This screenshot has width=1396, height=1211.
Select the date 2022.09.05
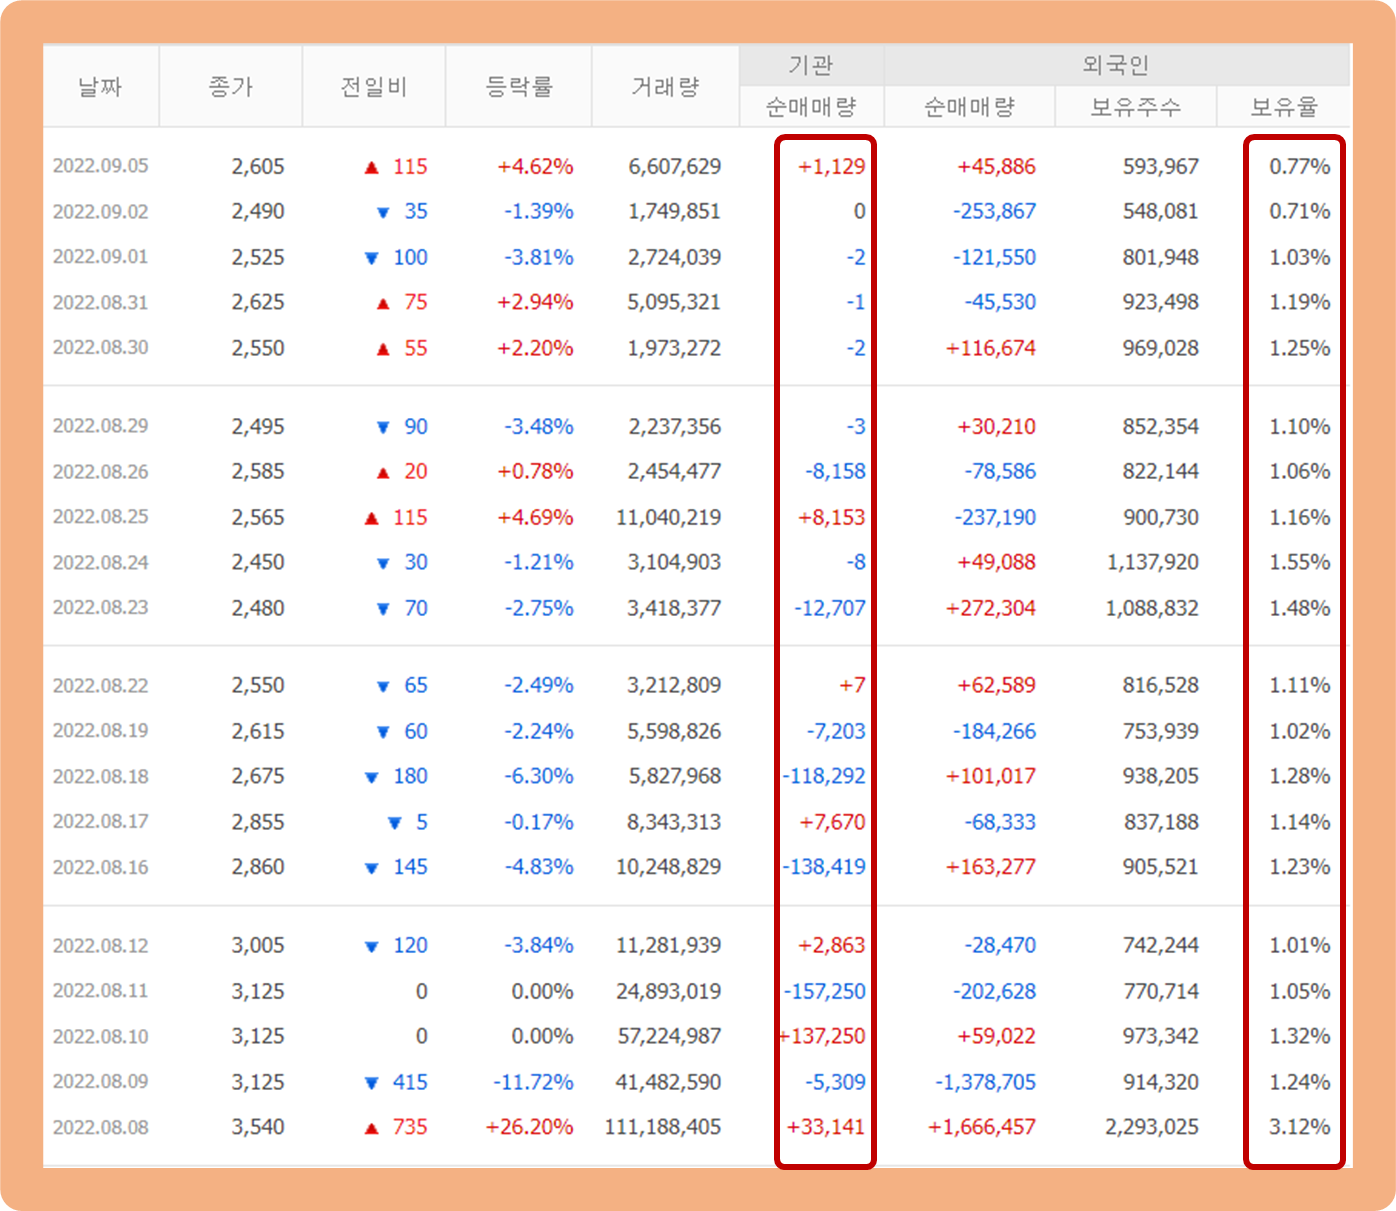(x=100, y=166)
